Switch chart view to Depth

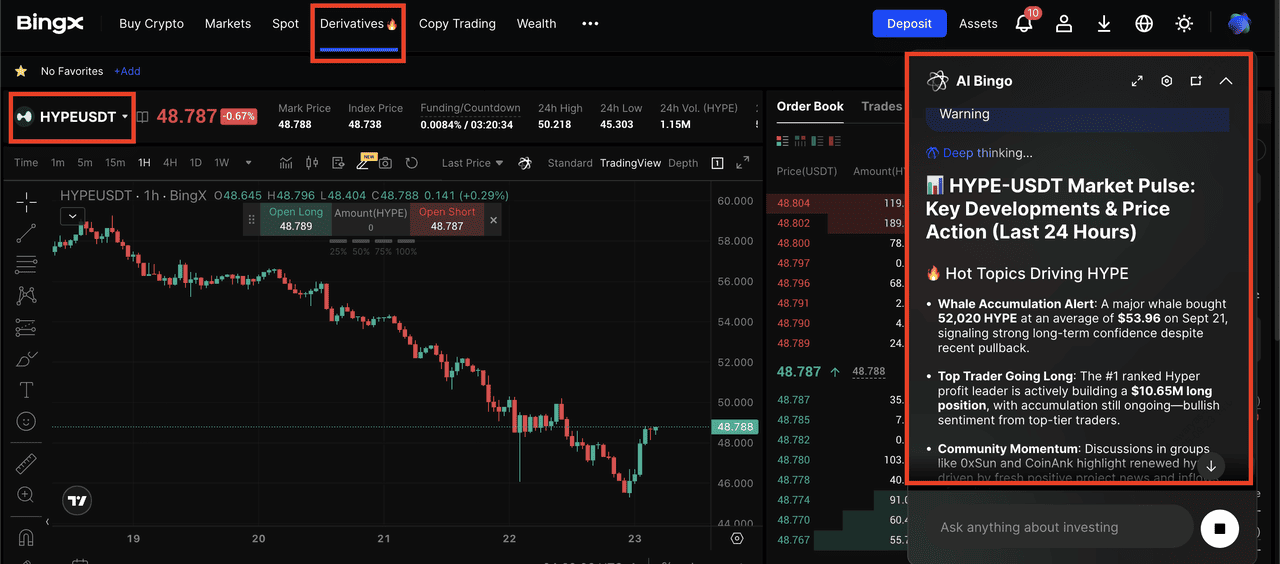coord(683,163)
